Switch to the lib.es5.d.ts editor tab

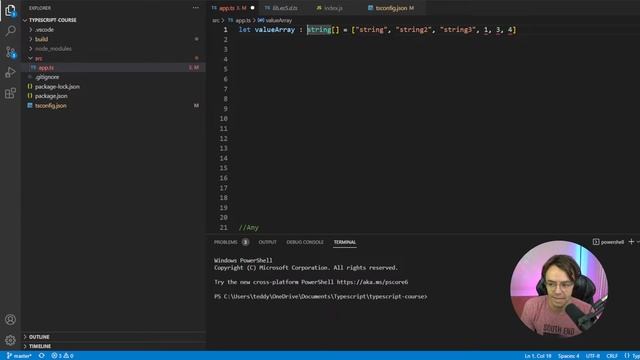284,8
